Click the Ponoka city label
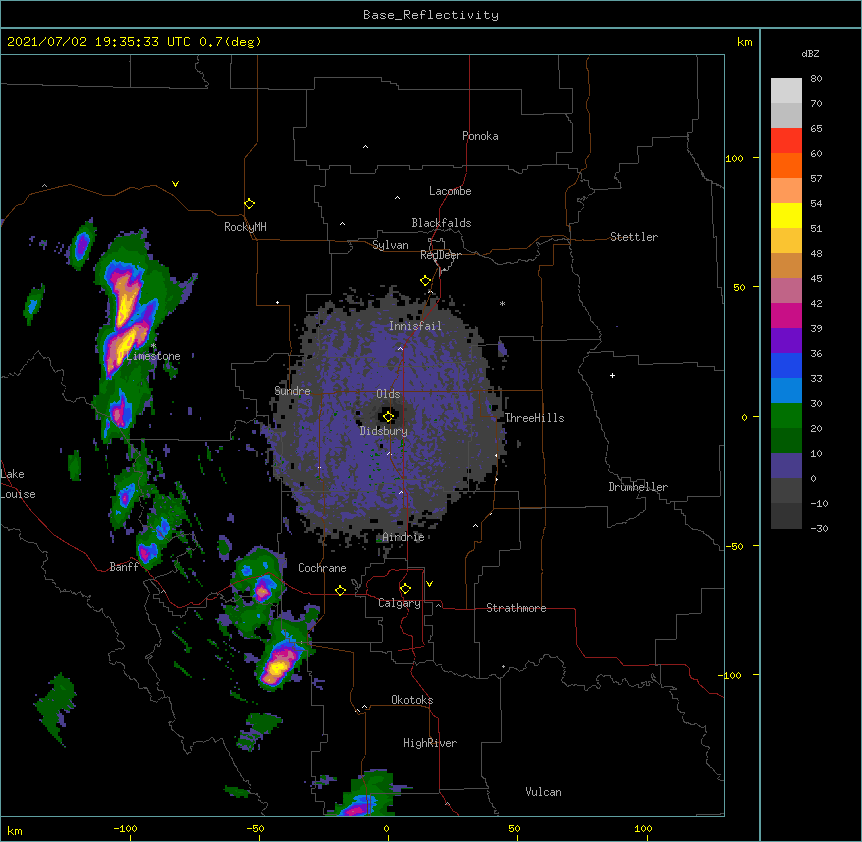The width and height of the screenshot is (862, 842). (x=480, y=136)
